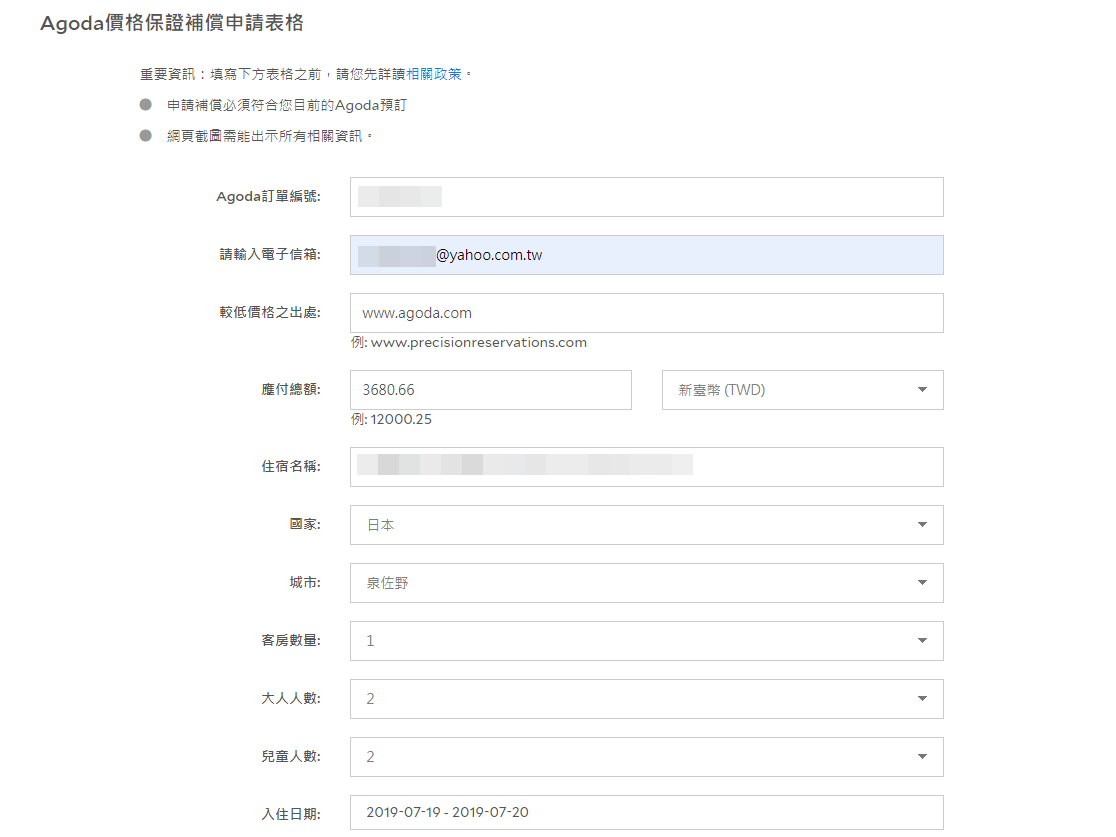Open the 國家 dropdown showing 日本

[x=646, y=525]
